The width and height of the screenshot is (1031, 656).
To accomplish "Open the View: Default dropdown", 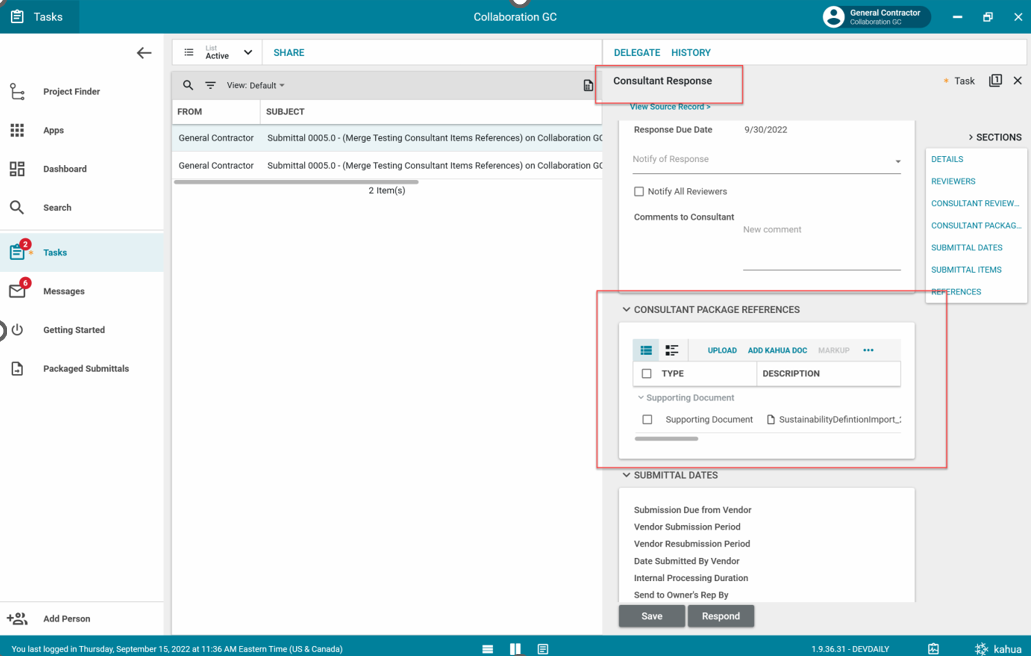I will click(255, 86).
